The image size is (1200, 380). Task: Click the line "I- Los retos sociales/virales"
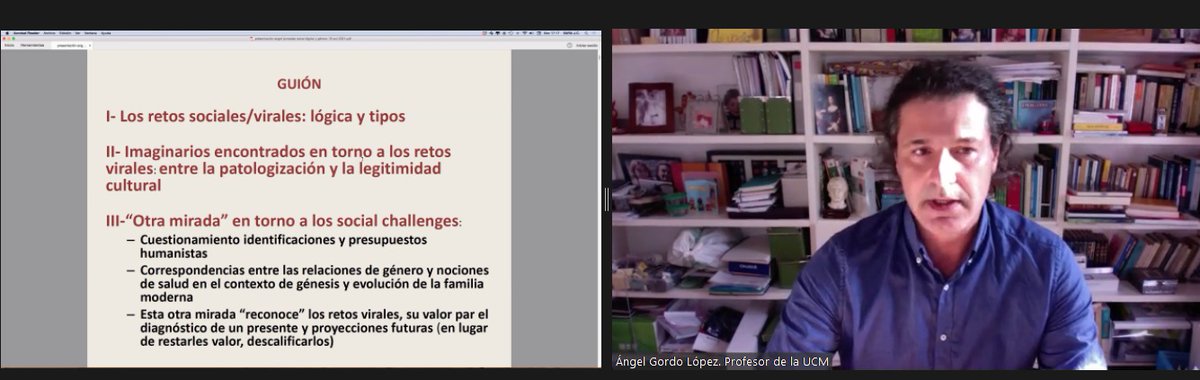[255, 116]
